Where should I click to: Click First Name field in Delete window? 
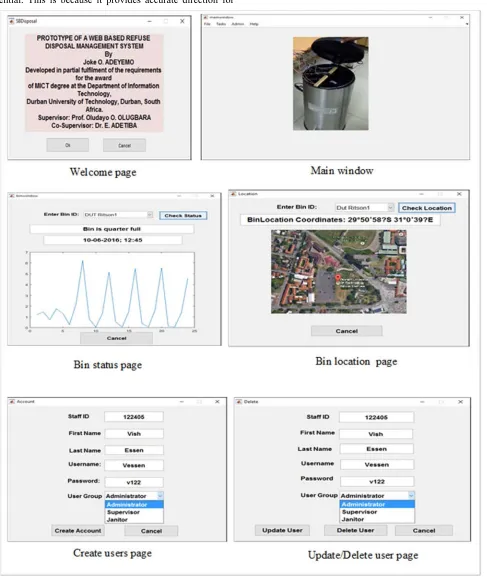click(376, 434)
